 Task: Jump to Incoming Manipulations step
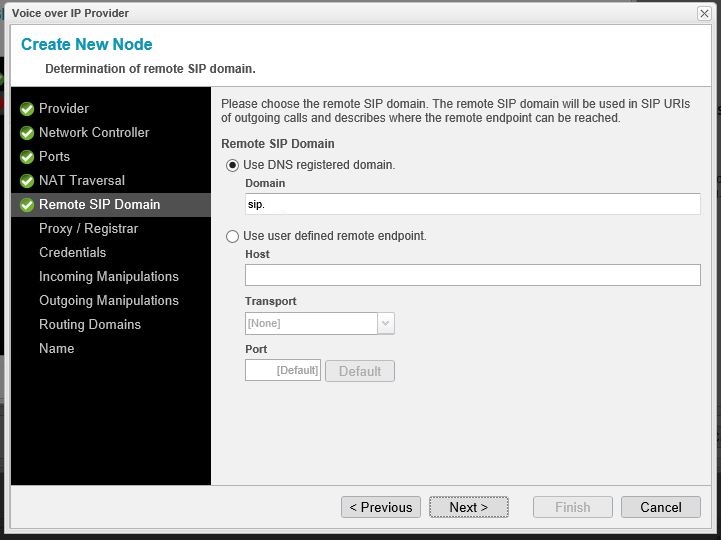tap(108, 277)
